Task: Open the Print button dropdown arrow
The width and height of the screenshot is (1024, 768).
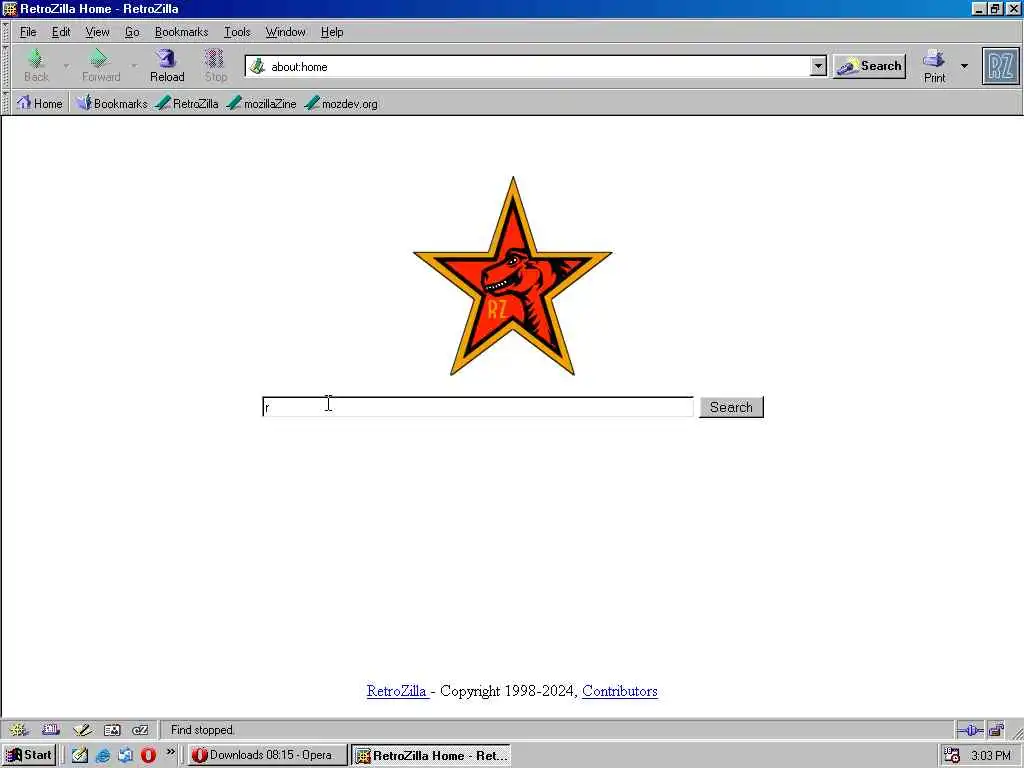Action: [x=964, y=66]
